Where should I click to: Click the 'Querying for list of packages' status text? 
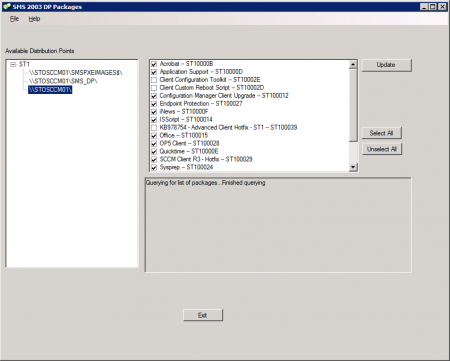[x=205, y=183]
